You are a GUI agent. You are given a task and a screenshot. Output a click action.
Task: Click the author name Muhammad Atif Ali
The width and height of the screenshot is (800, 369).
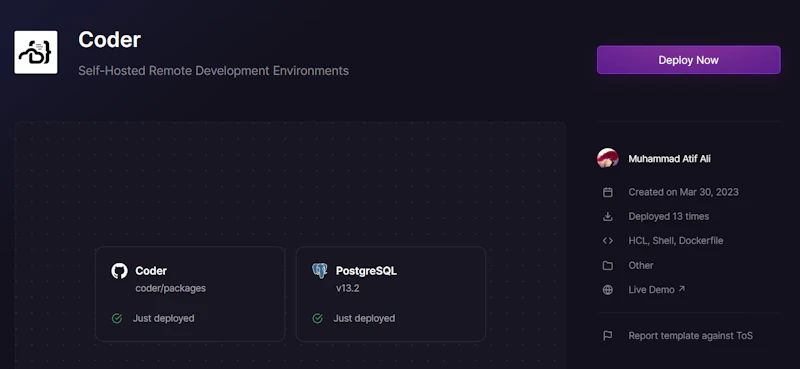click(669, 159)
